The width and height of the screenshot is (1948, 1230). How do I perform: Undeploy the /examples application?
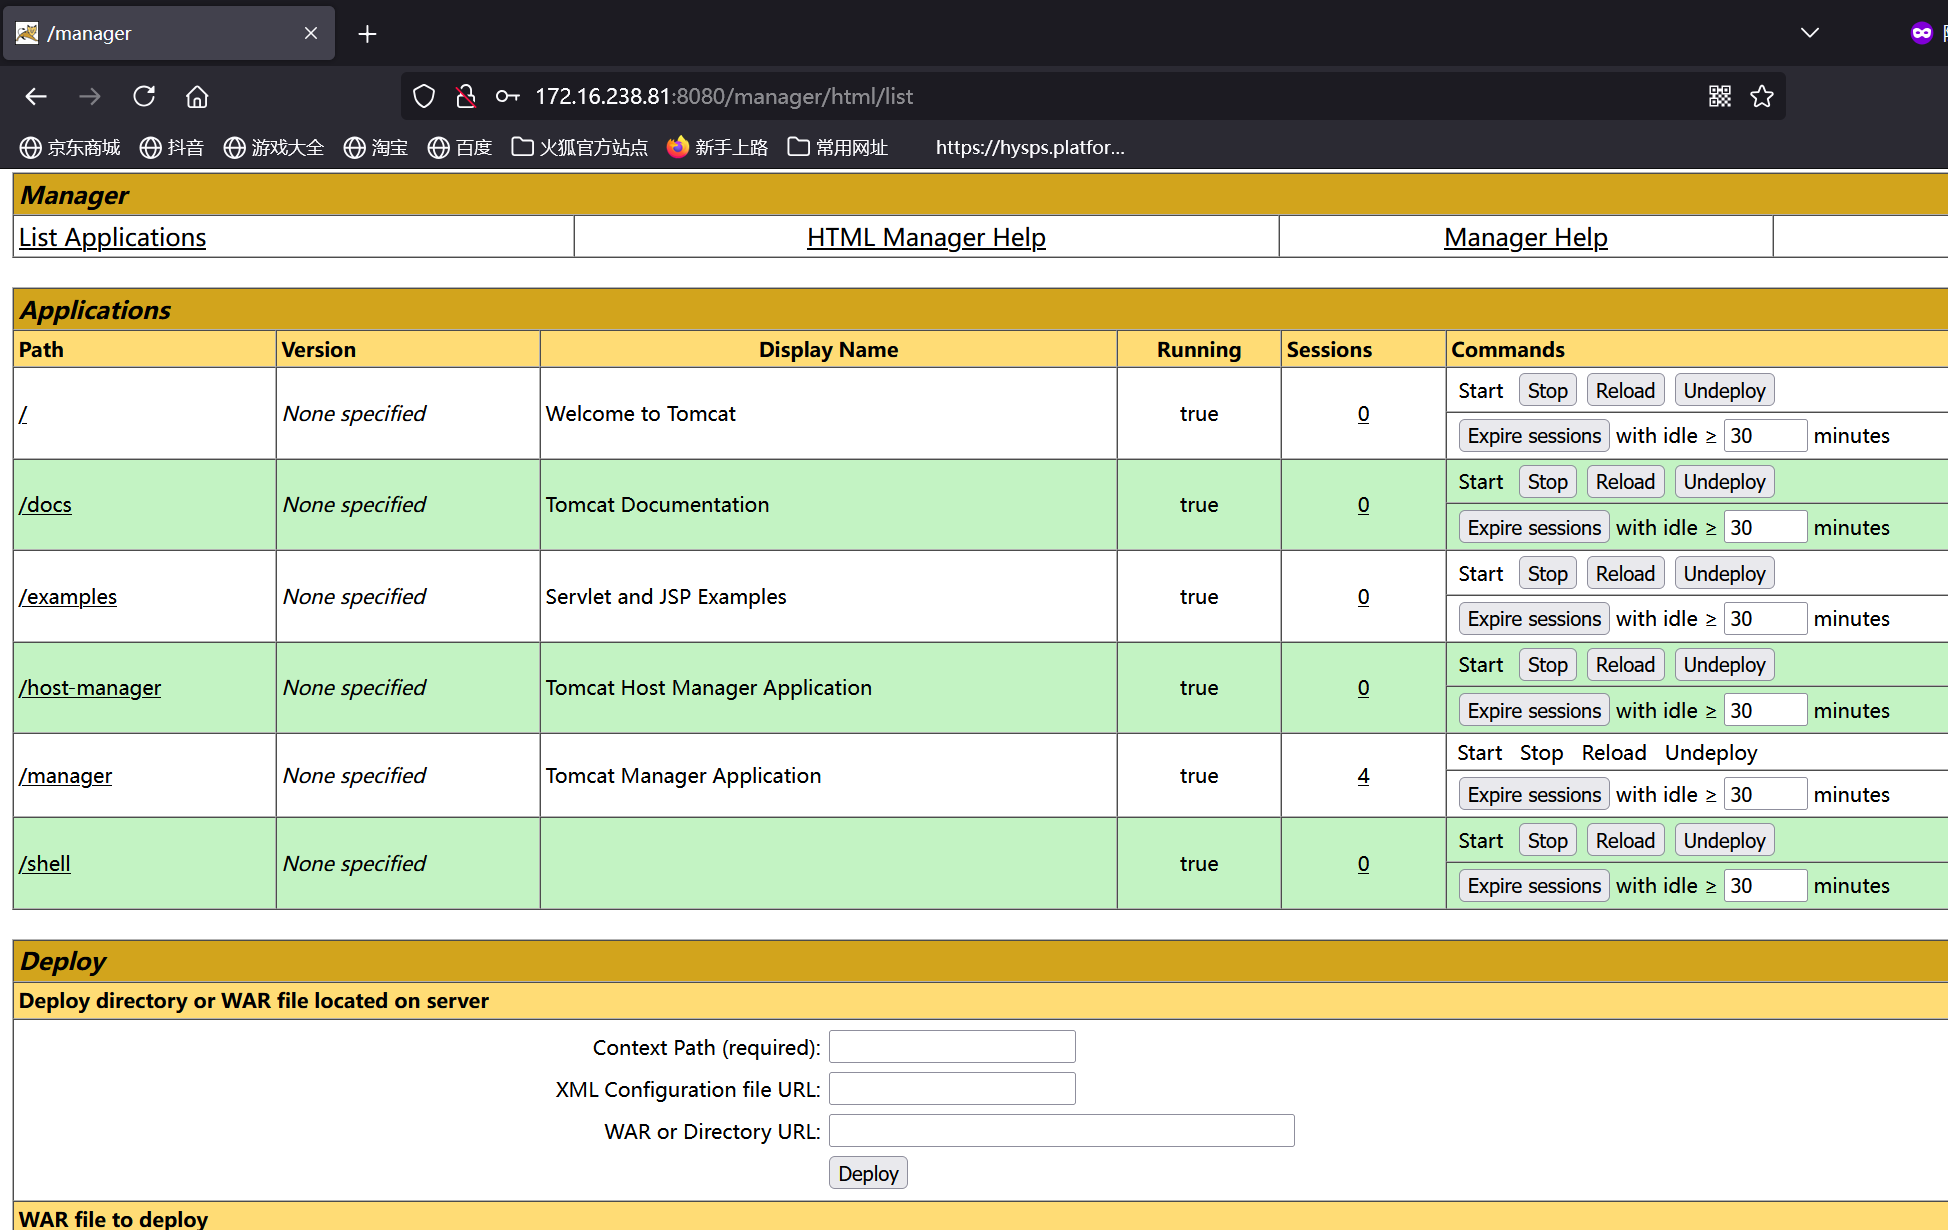tap(1724, 573)
